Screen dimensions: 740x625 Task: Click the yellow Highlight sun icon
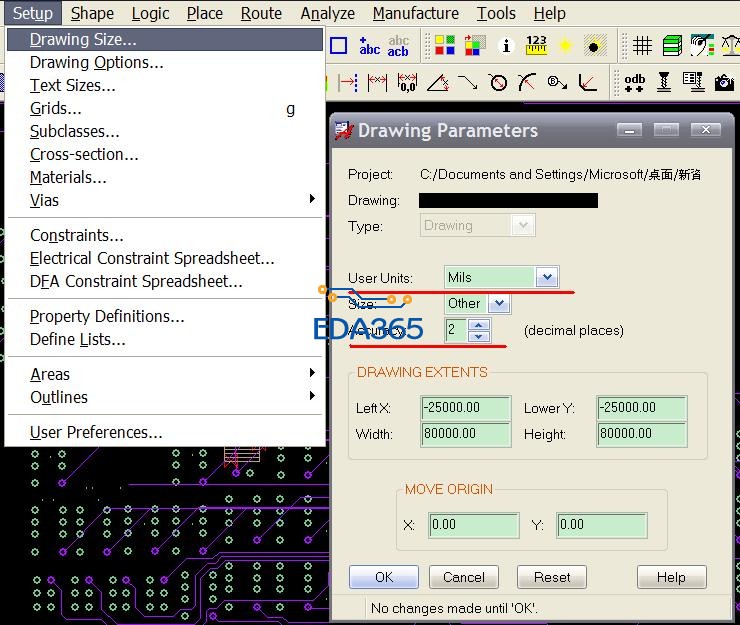565,46
